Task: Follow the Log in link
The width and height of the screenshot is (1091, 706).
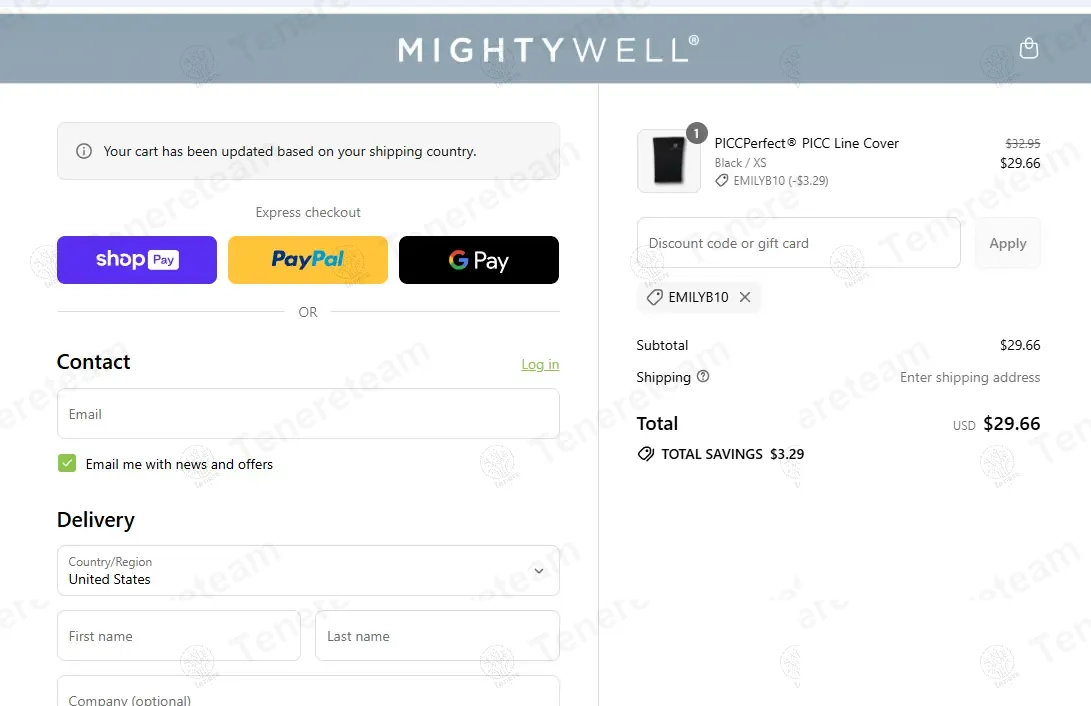Action: (x=540, y=364)
